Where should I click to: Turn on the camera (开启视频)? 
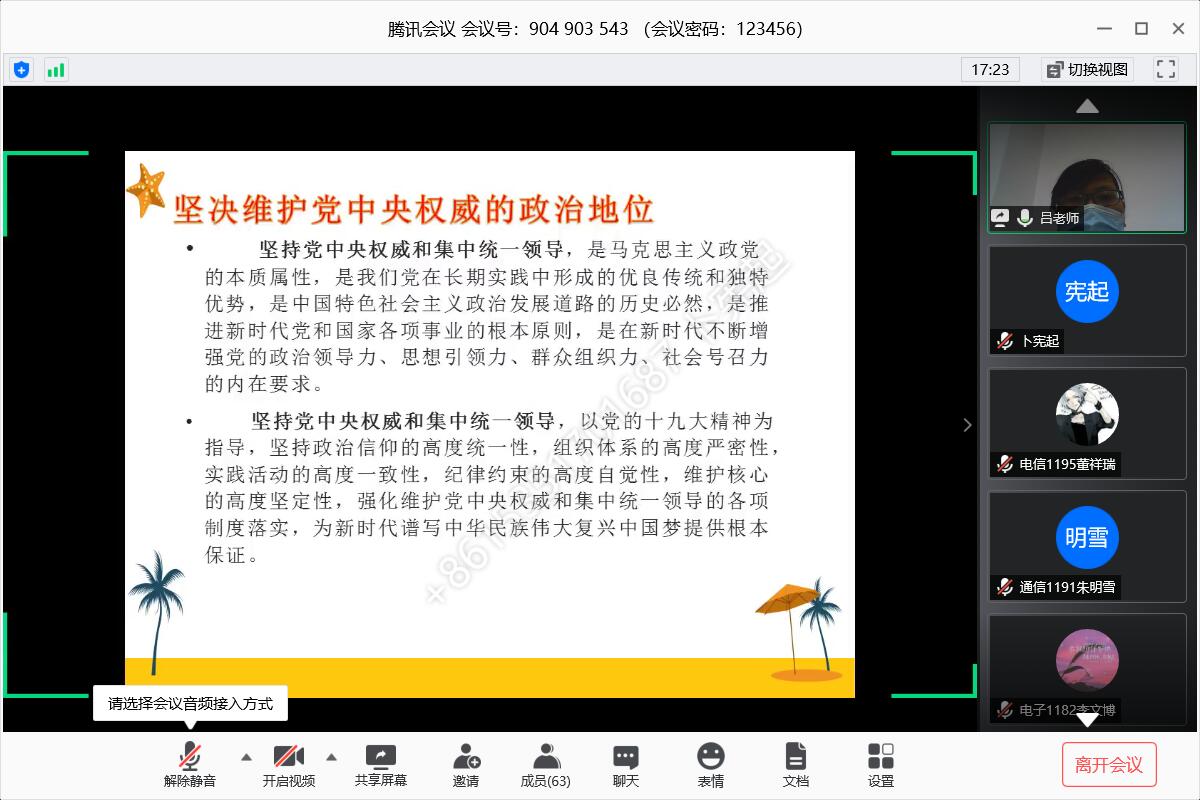point(289,765)
